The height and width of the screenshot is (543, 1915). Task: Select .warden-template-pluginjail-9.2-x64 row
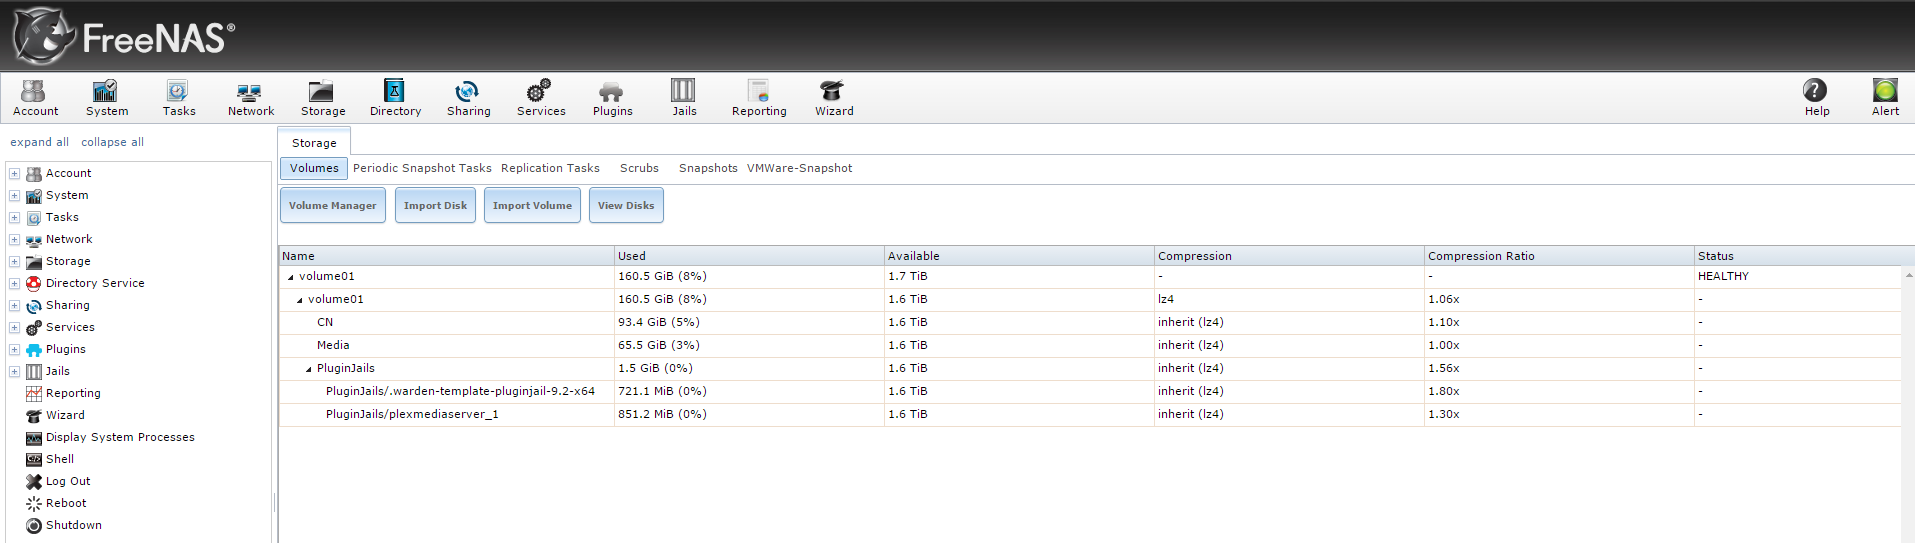pos(1090,391)
